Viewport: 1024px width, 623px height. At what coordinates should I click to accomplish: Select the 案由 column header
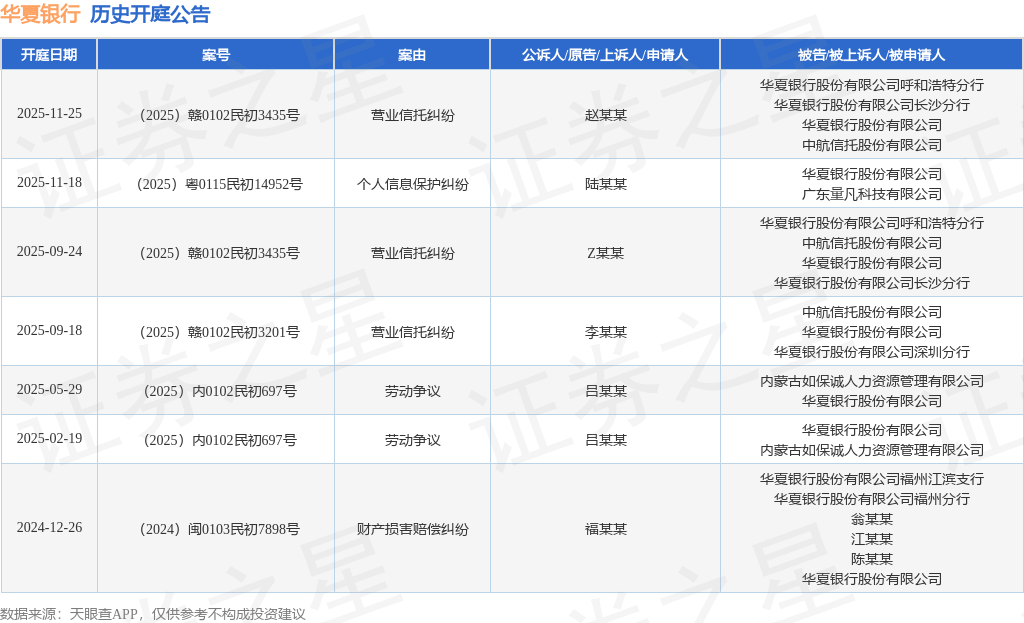click(x=412, y=55)
